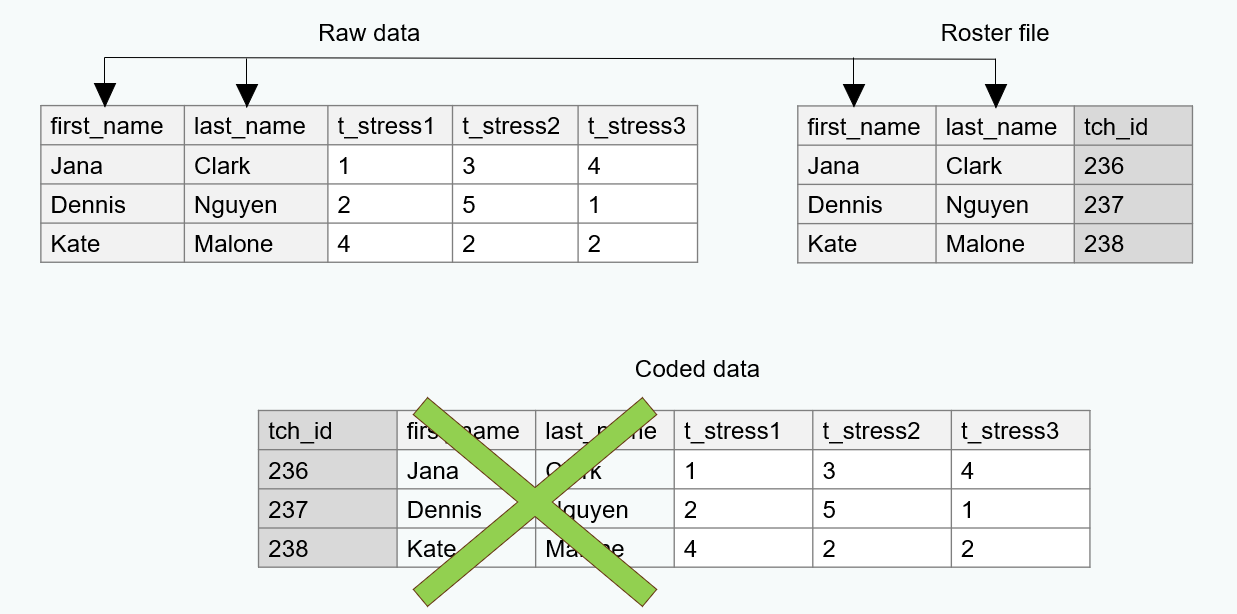Click arrowhead pointing to Roster file last_name column
Screen dimensions: 1237x614
click(995, 95)
